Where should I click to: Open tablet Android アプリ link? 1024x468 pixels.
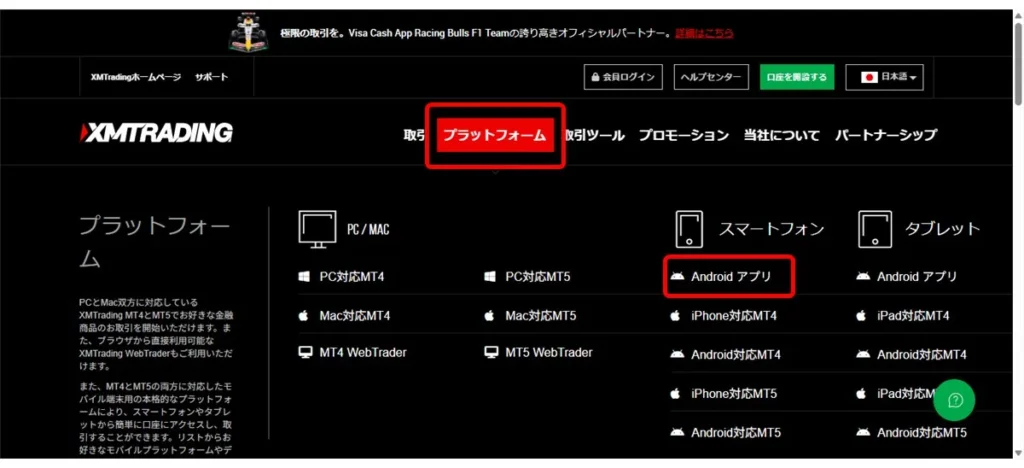(x=918, y=277)
